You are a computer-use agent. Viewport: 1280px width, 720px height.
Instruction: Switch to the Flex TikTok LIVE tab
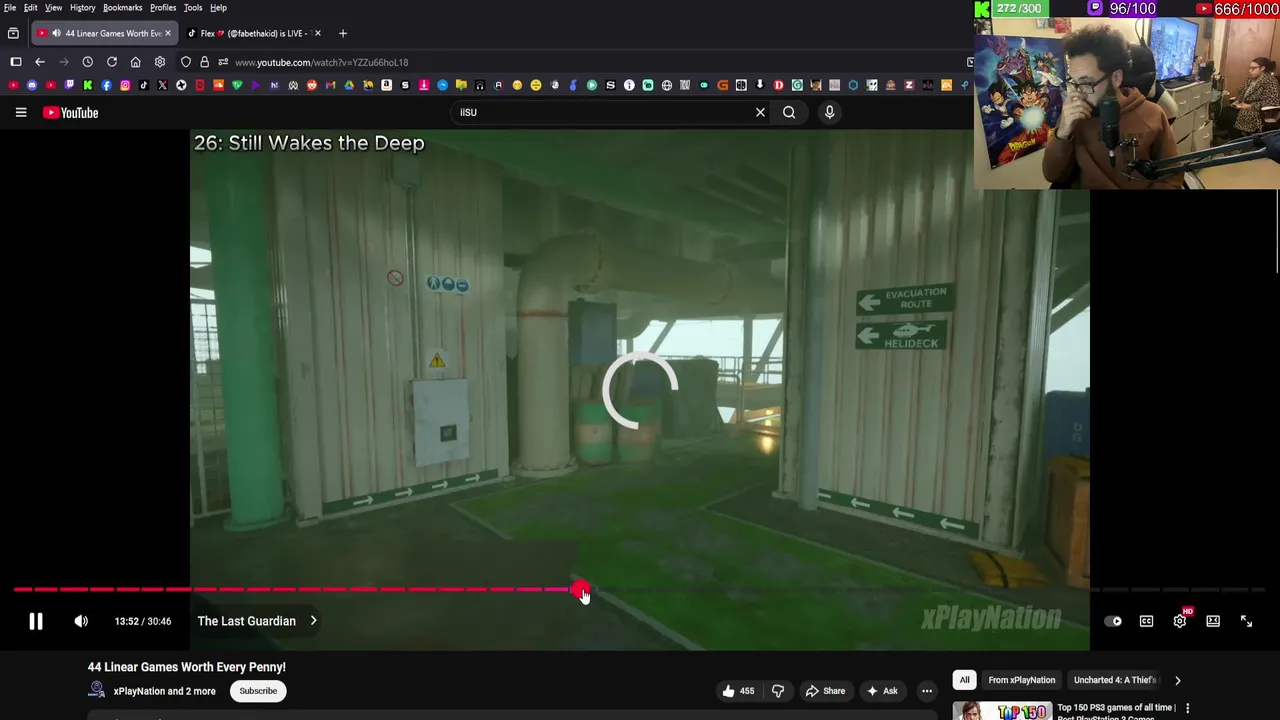[x=255, y=33]
